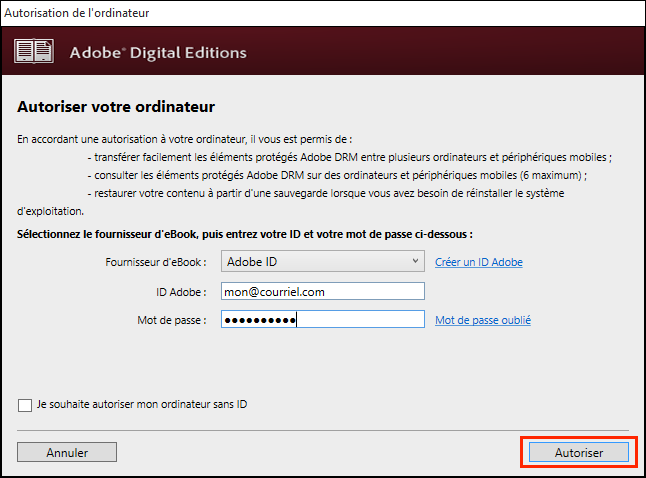Select the "Fournisseur d'eBook :" label
Viewport: 646px width, 478px height.
coord(156,262)
